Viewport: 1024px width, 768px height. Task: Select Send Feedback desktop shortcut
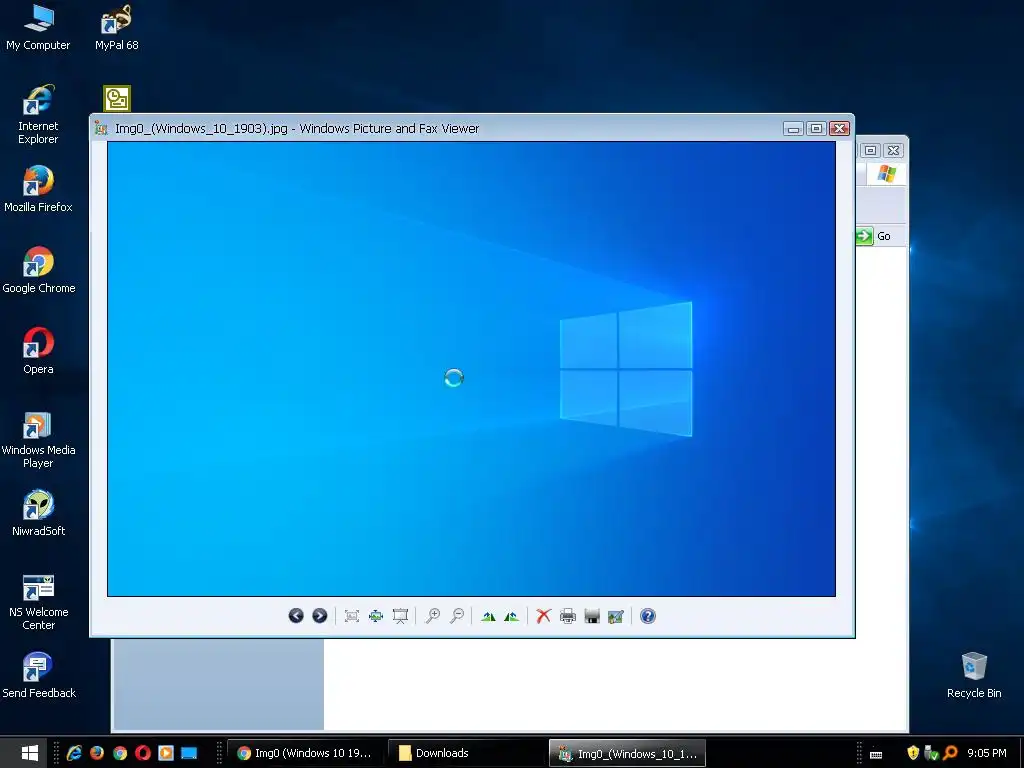(x=38, y=675)
